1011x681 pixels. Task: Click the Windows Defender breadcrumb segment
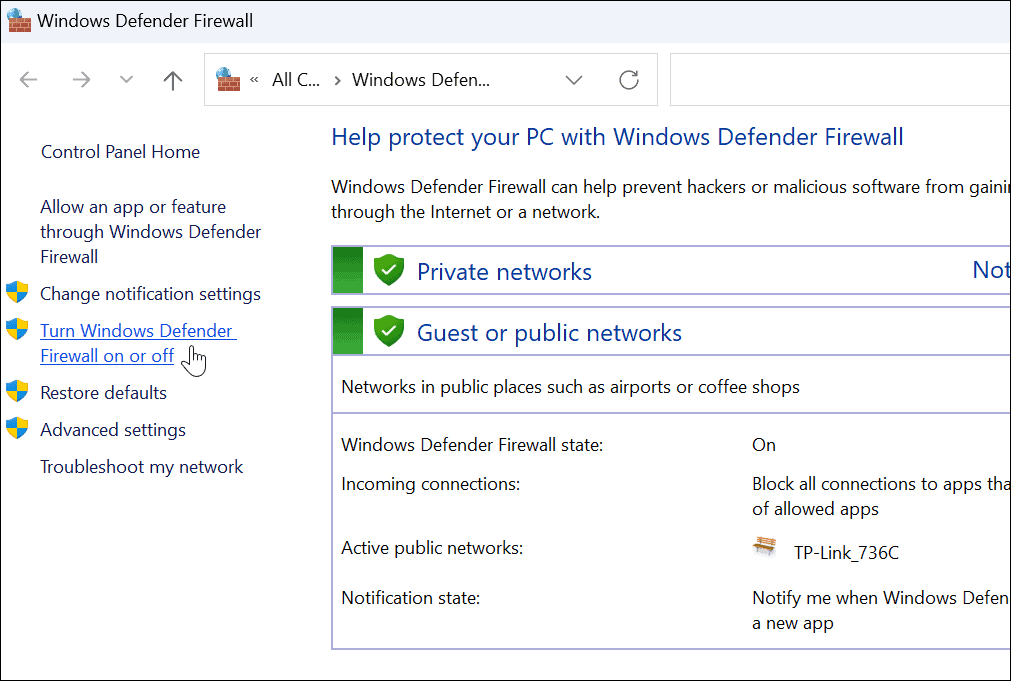pyautogui.click(x=421, y=81)
